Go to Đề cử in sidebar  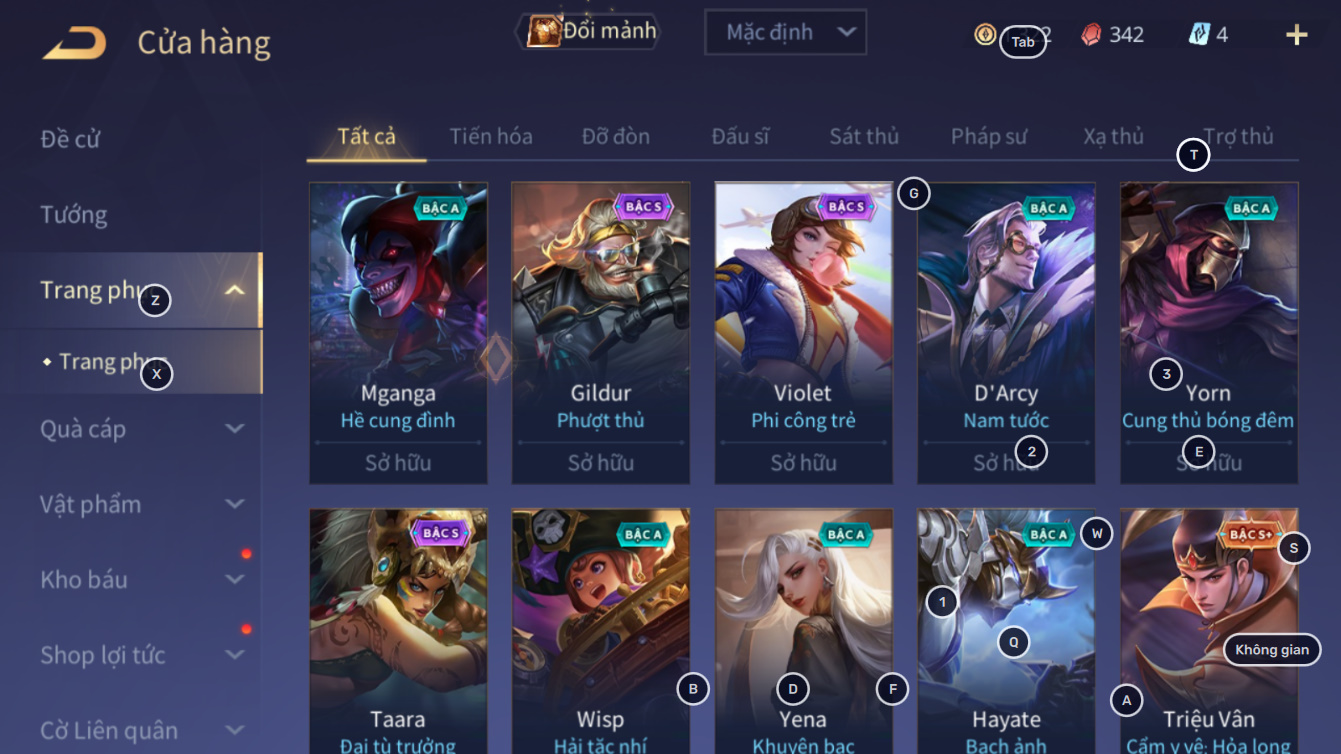coord(71,139)
